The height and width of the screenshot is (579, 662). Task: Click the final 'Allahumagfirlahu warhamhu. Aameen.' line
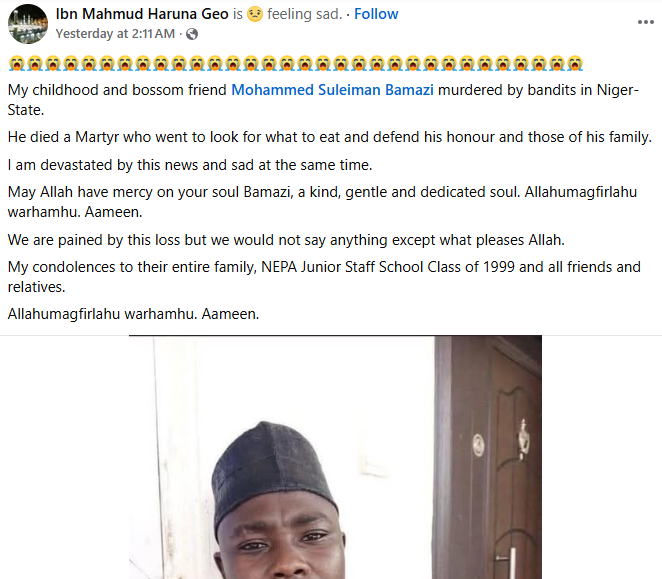133,314
